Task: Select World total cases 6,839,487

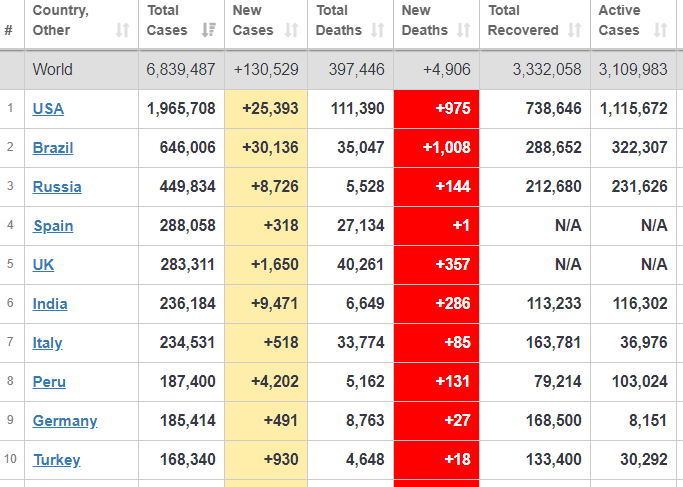Action: coord(181,69)
